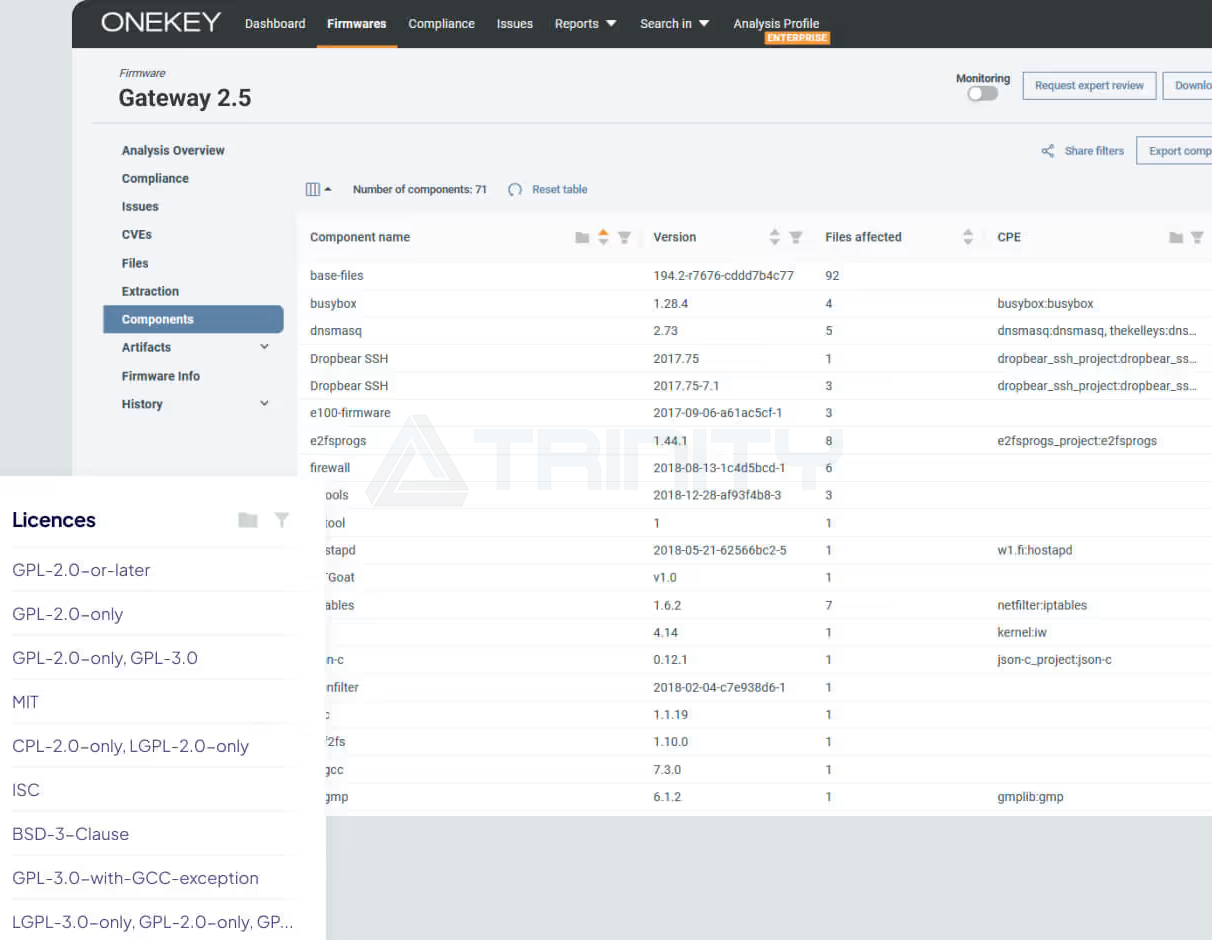The height and width of the screenshot is (940, 1212).
Task: Click the column chooser icon above the table
Action: (x=313, y=189)
